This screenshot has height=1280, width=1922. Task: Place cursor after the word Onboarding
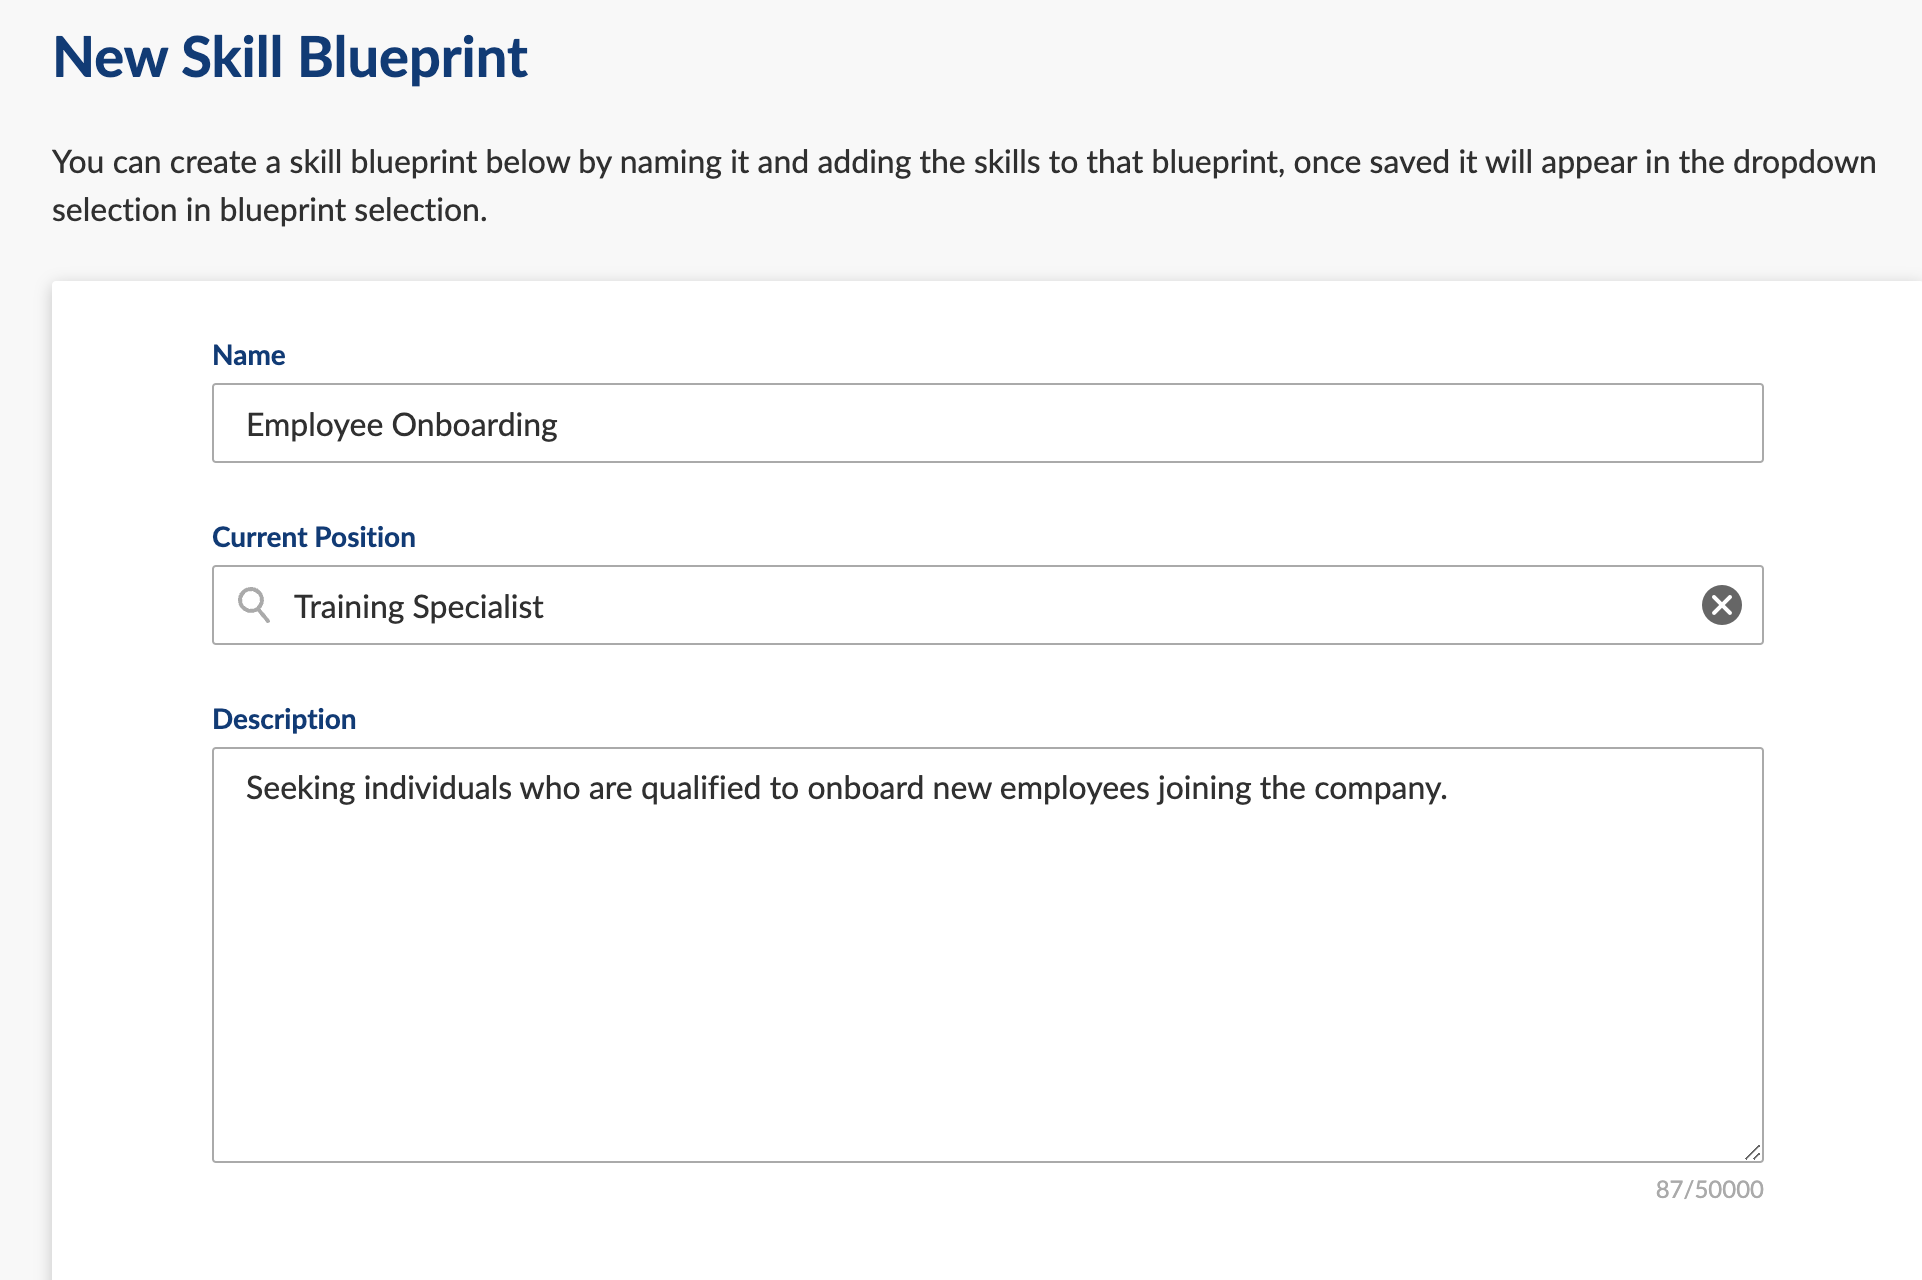(559, 425)
